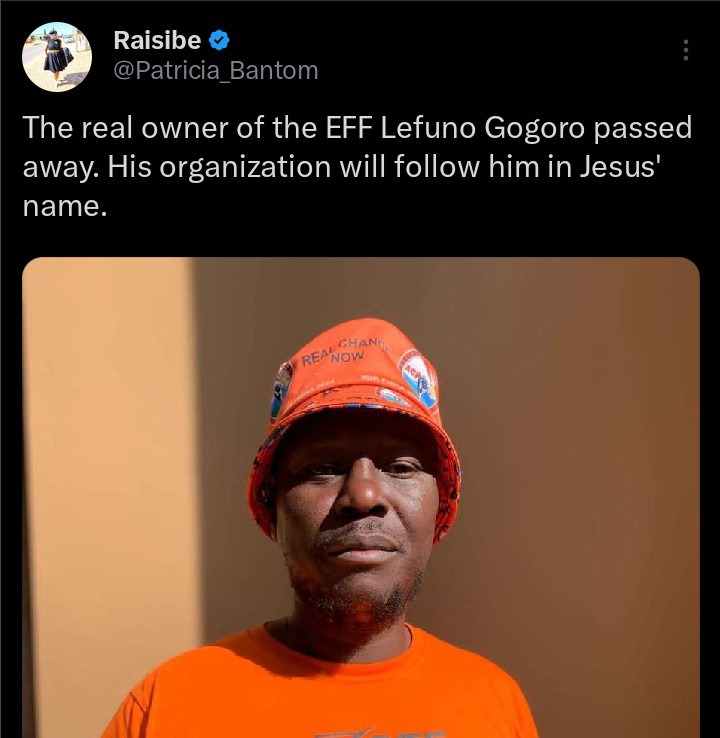Click the round party badge on hat's right

tap(418, 380)
